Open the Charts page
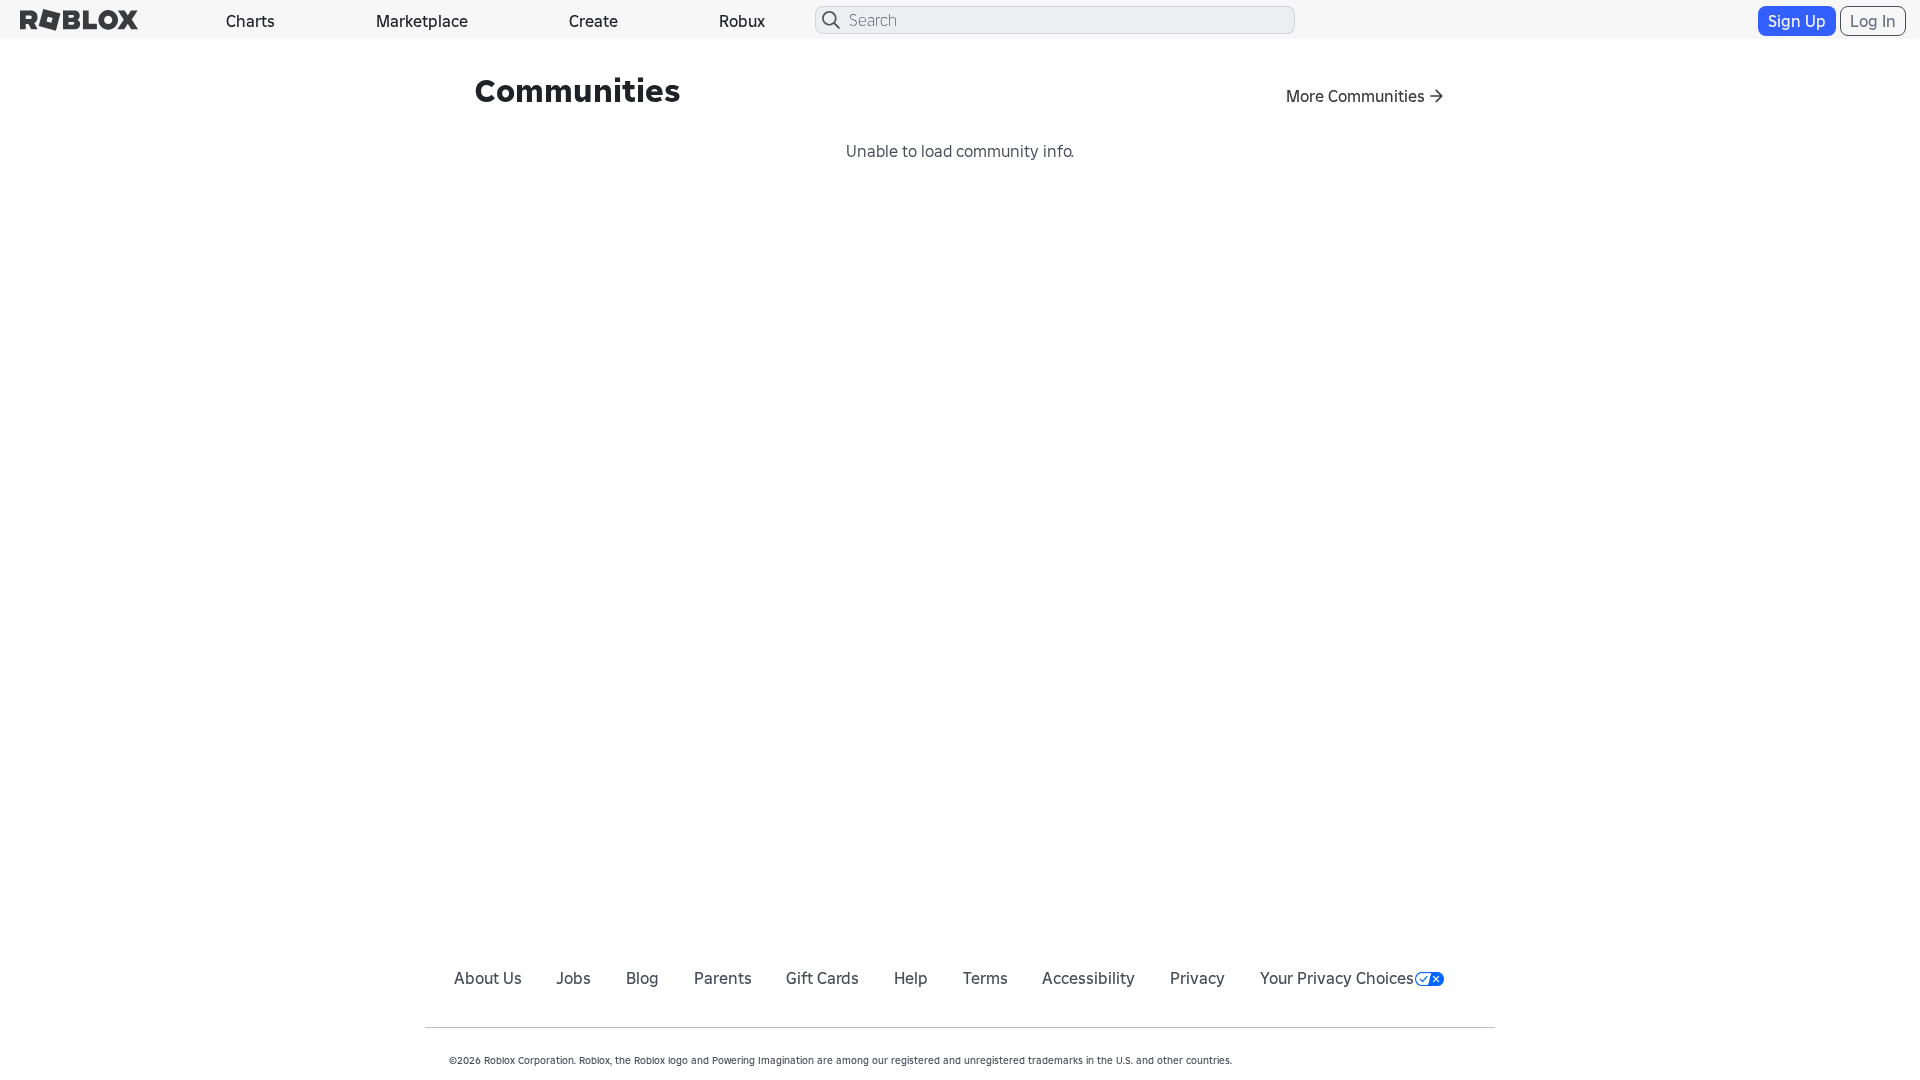Screen dimensions: 1920x1080 249,20
